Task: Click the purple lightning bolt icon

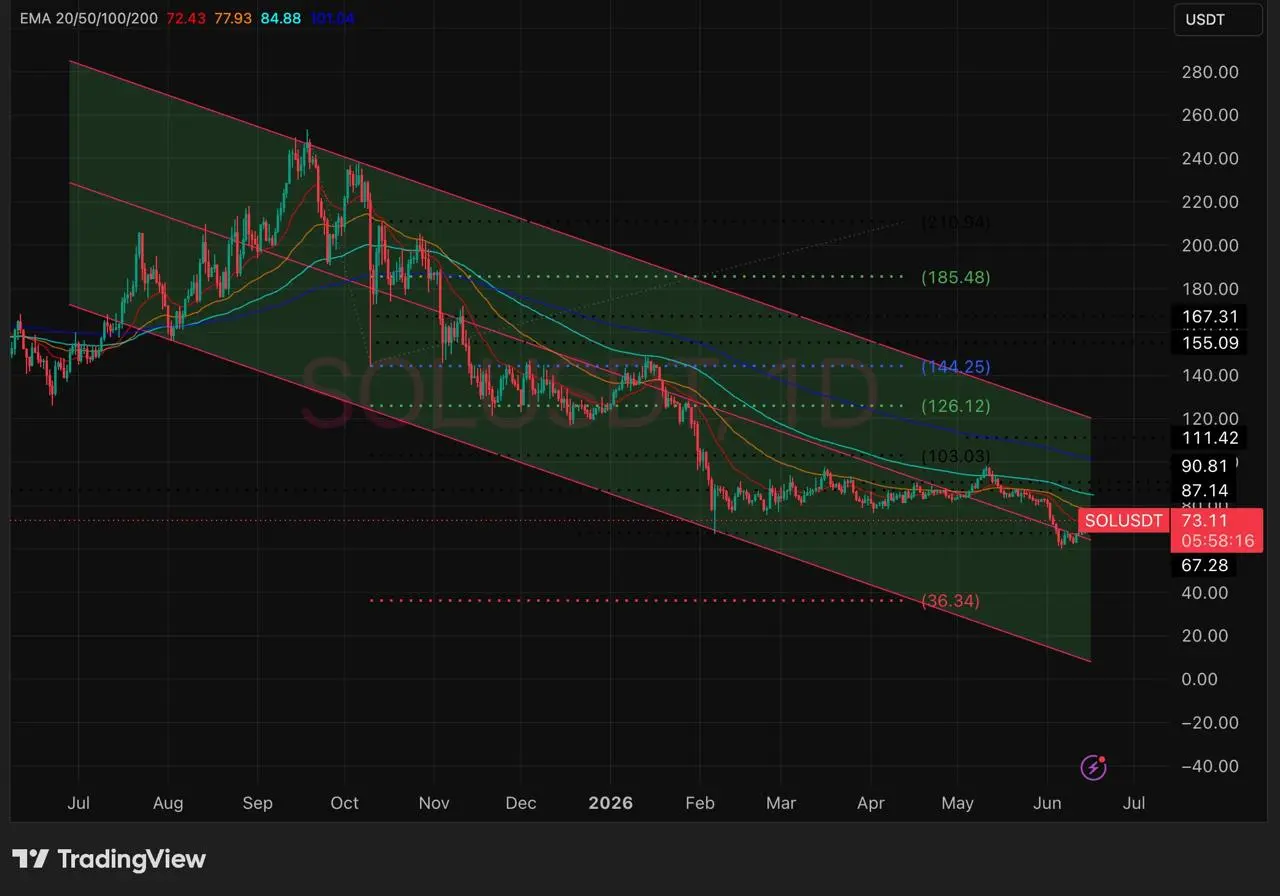Action: tap(1094, 767)
